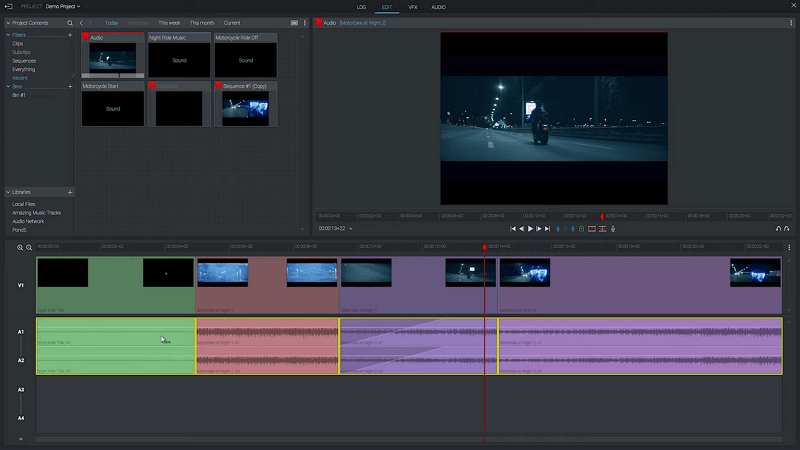Collapse the Project Contents panel
Screen dimensions: 800x450
coord(8,23)
